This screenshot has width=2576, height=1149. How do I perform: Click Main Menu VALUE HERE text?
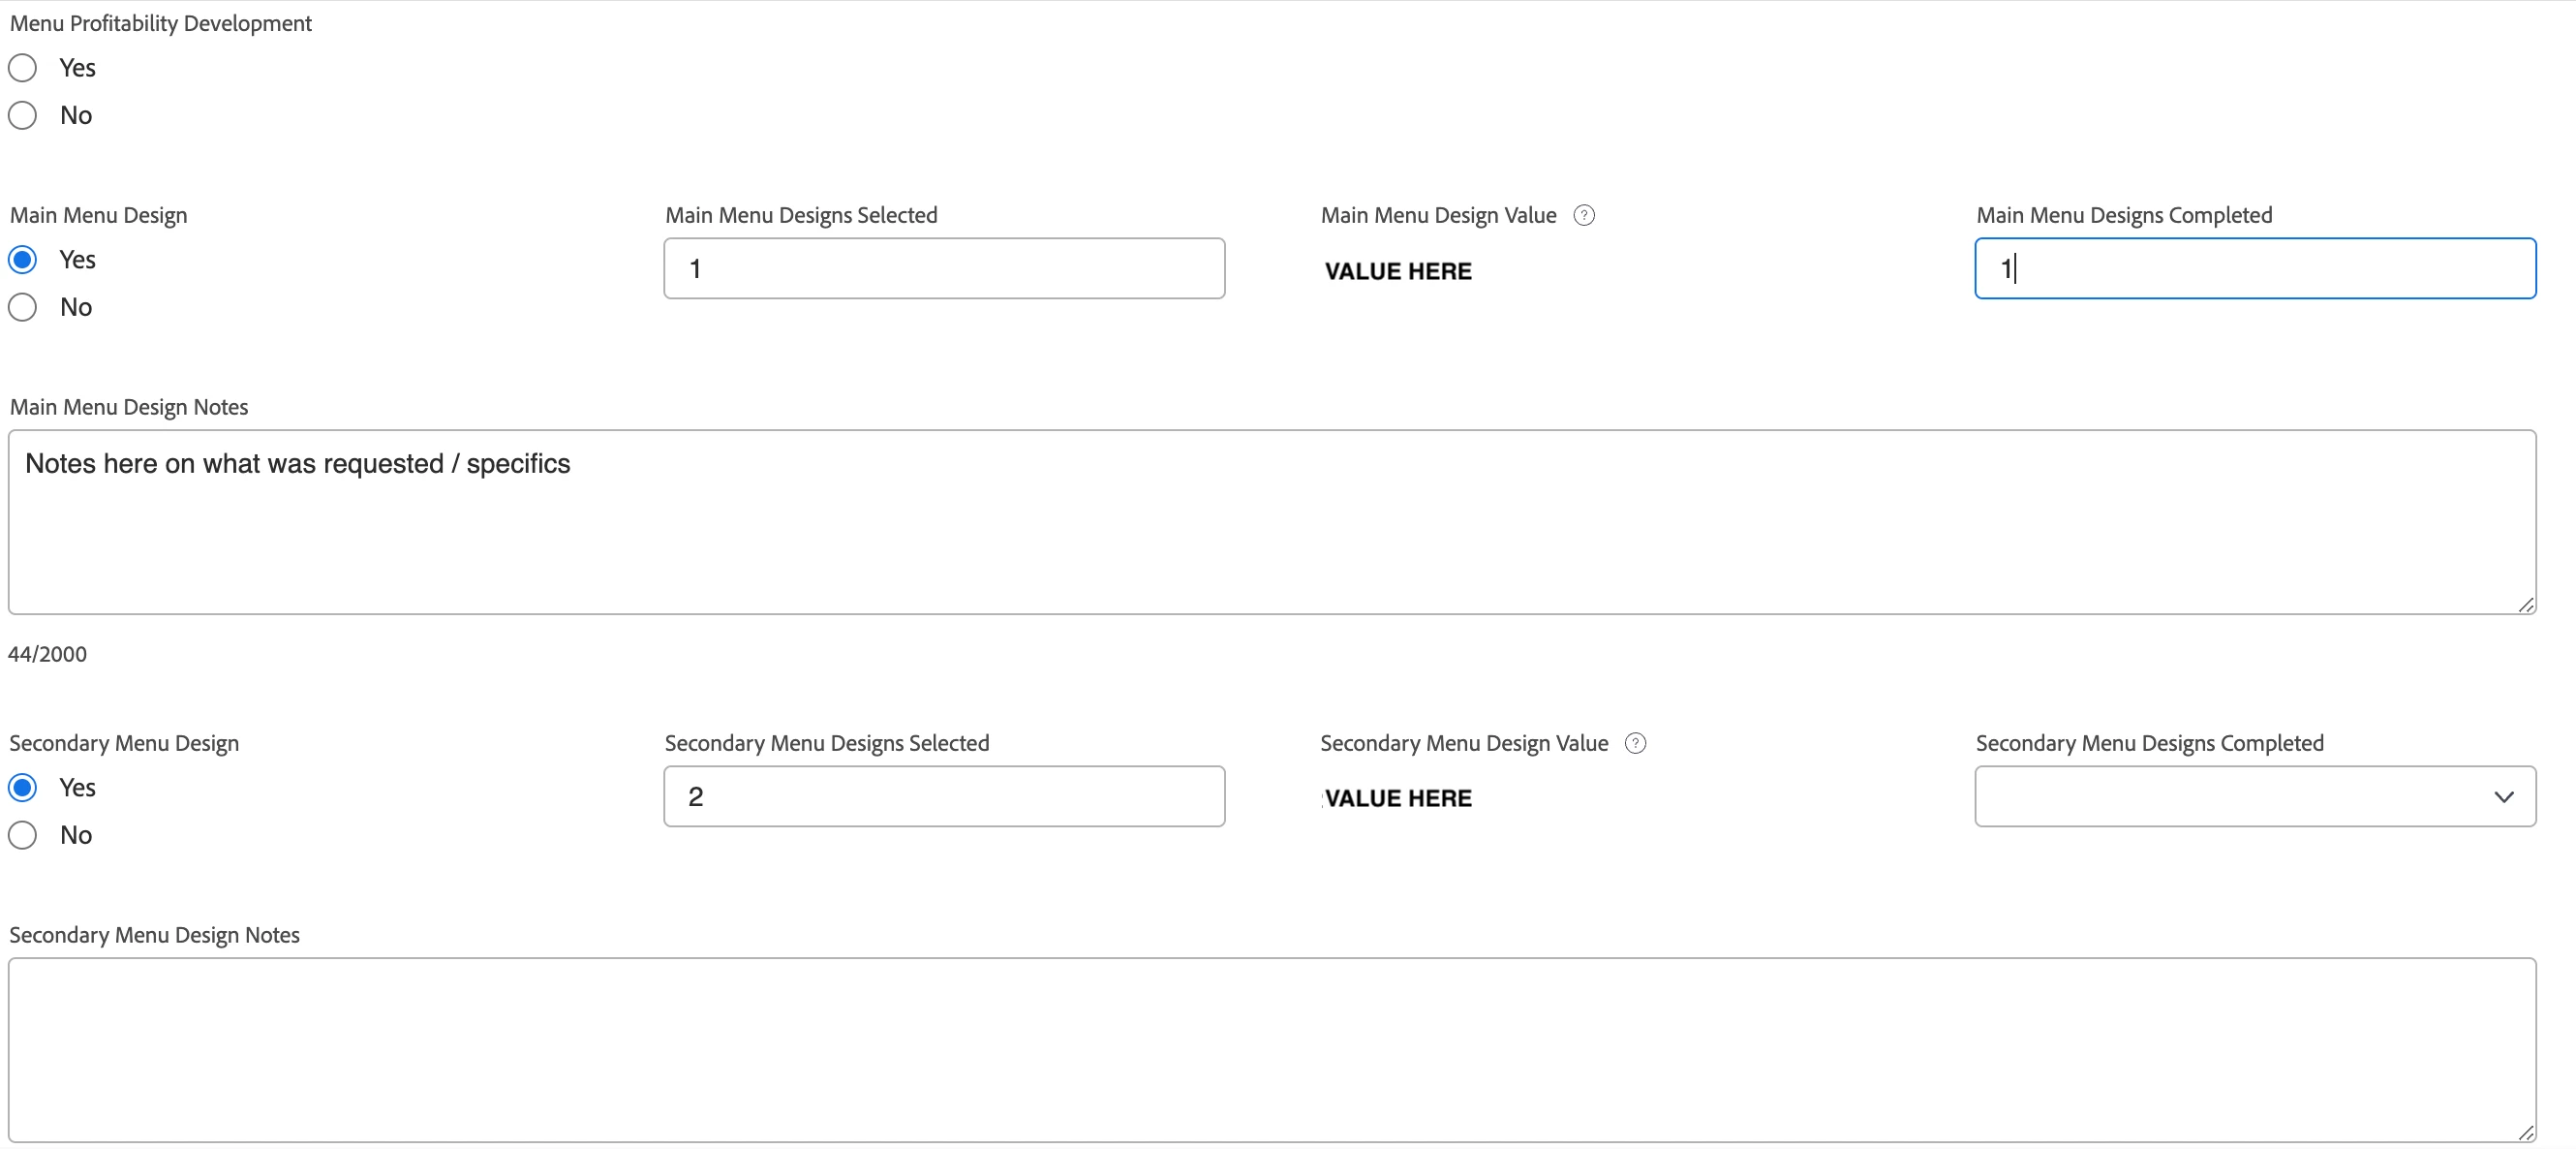(x=1397, y=271)
